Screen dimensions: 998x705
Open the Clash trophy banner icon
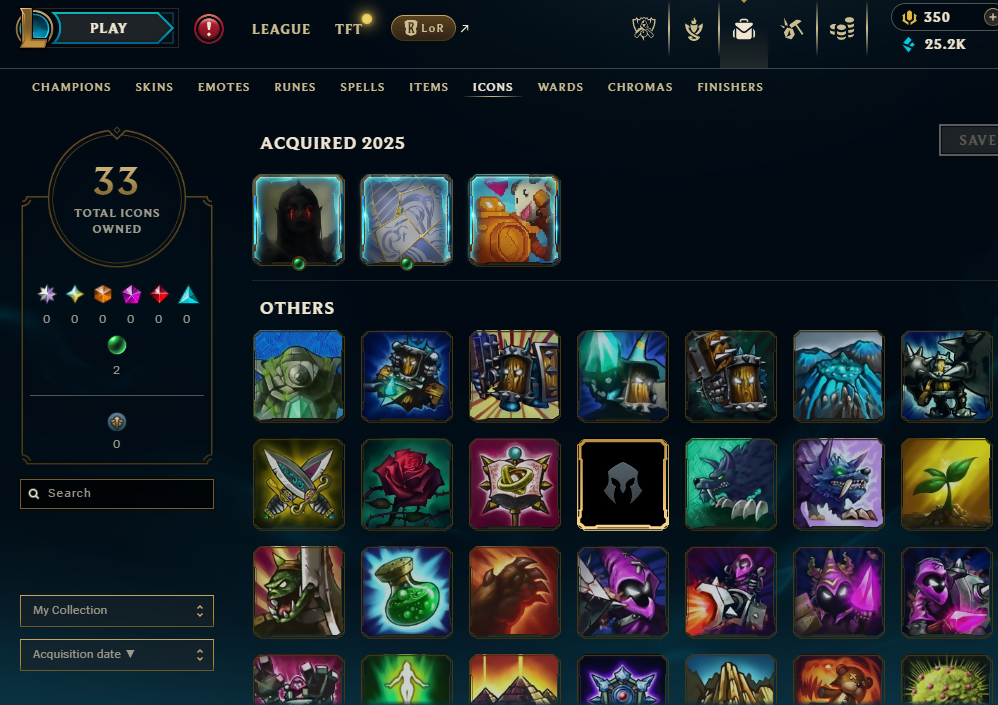click(x=643, y=29)
